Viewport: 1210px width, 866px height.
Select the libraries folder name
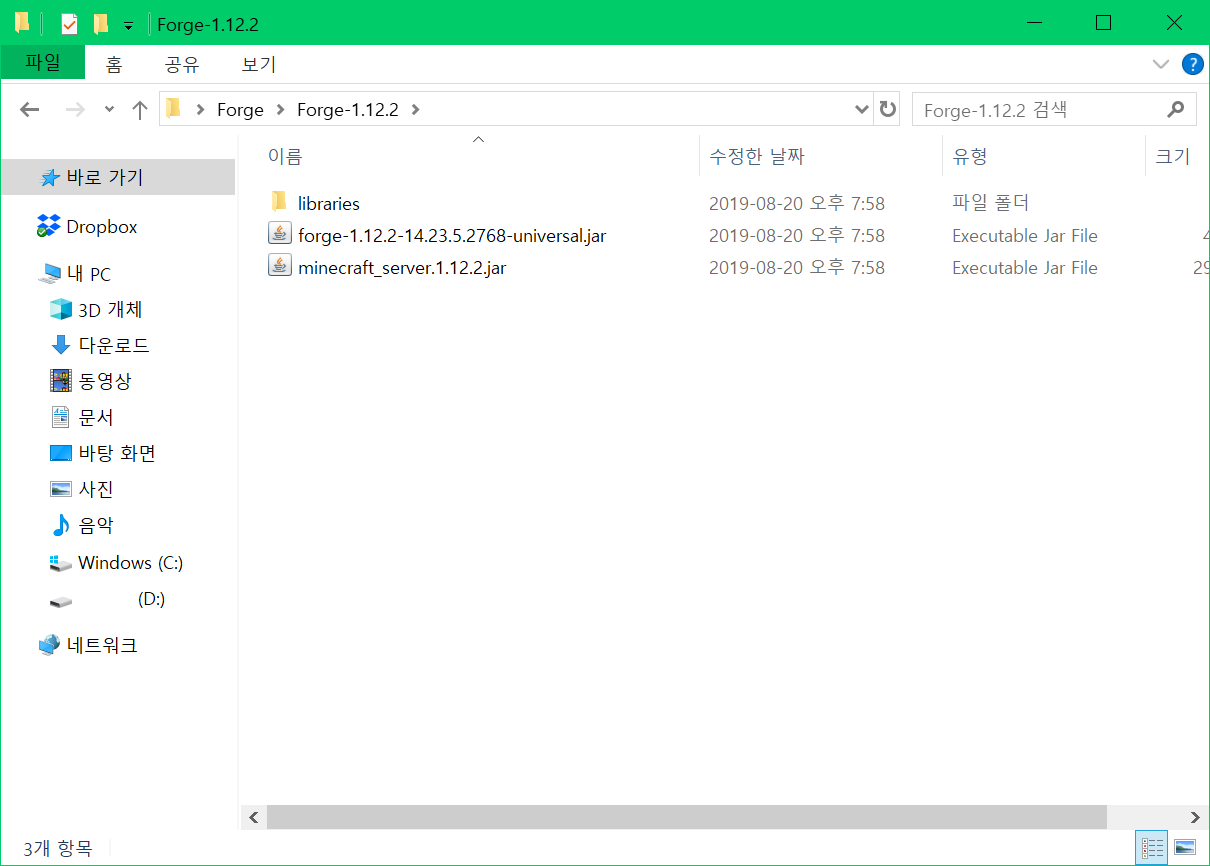[328, 203]
